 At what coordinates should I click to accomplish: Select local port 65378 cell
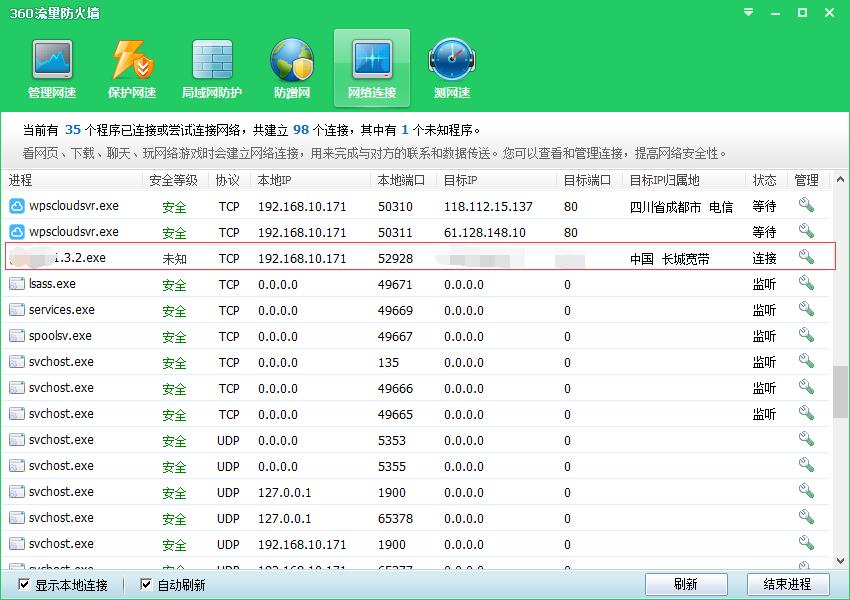click(x=395, y=519)
